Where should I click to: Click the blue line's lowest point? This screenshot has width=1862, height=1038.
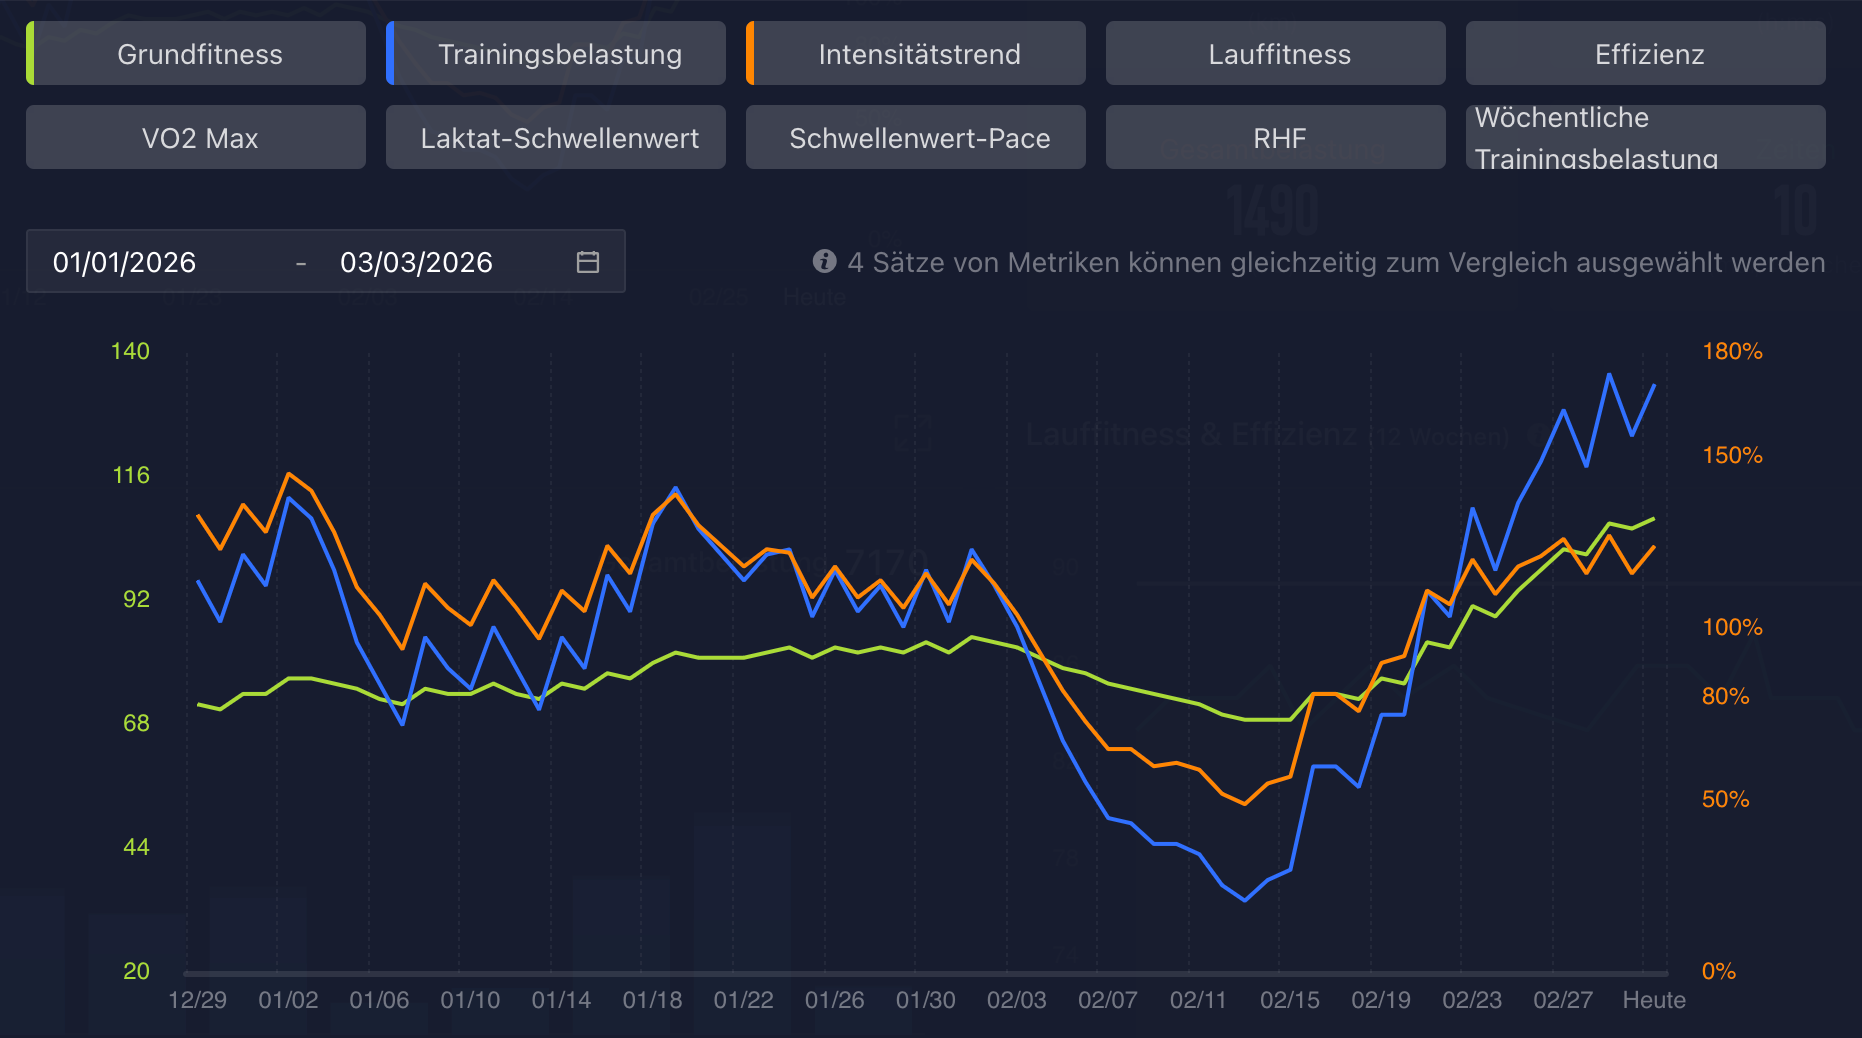pos(1244,900)
